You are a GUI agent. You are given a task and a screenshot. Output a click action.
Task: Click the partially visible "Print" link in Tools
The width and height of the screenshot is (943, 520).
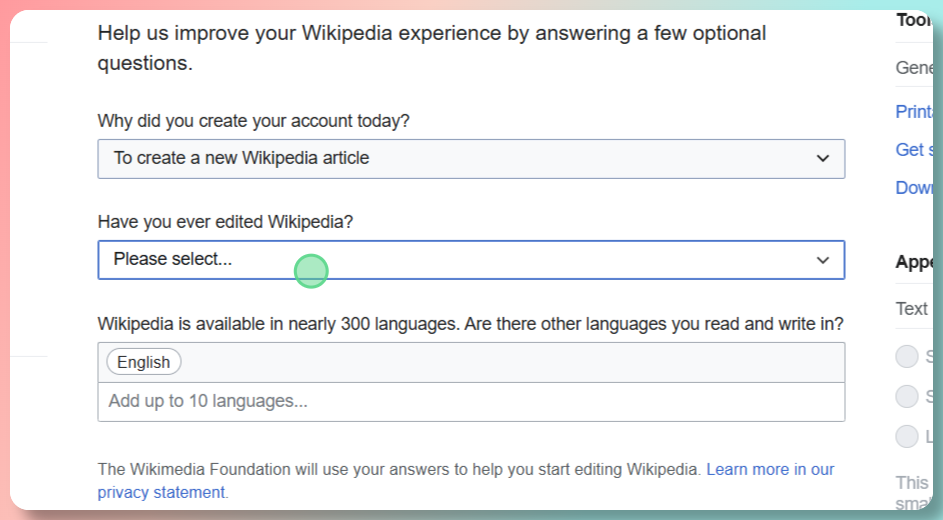click(x=914, y=111)
